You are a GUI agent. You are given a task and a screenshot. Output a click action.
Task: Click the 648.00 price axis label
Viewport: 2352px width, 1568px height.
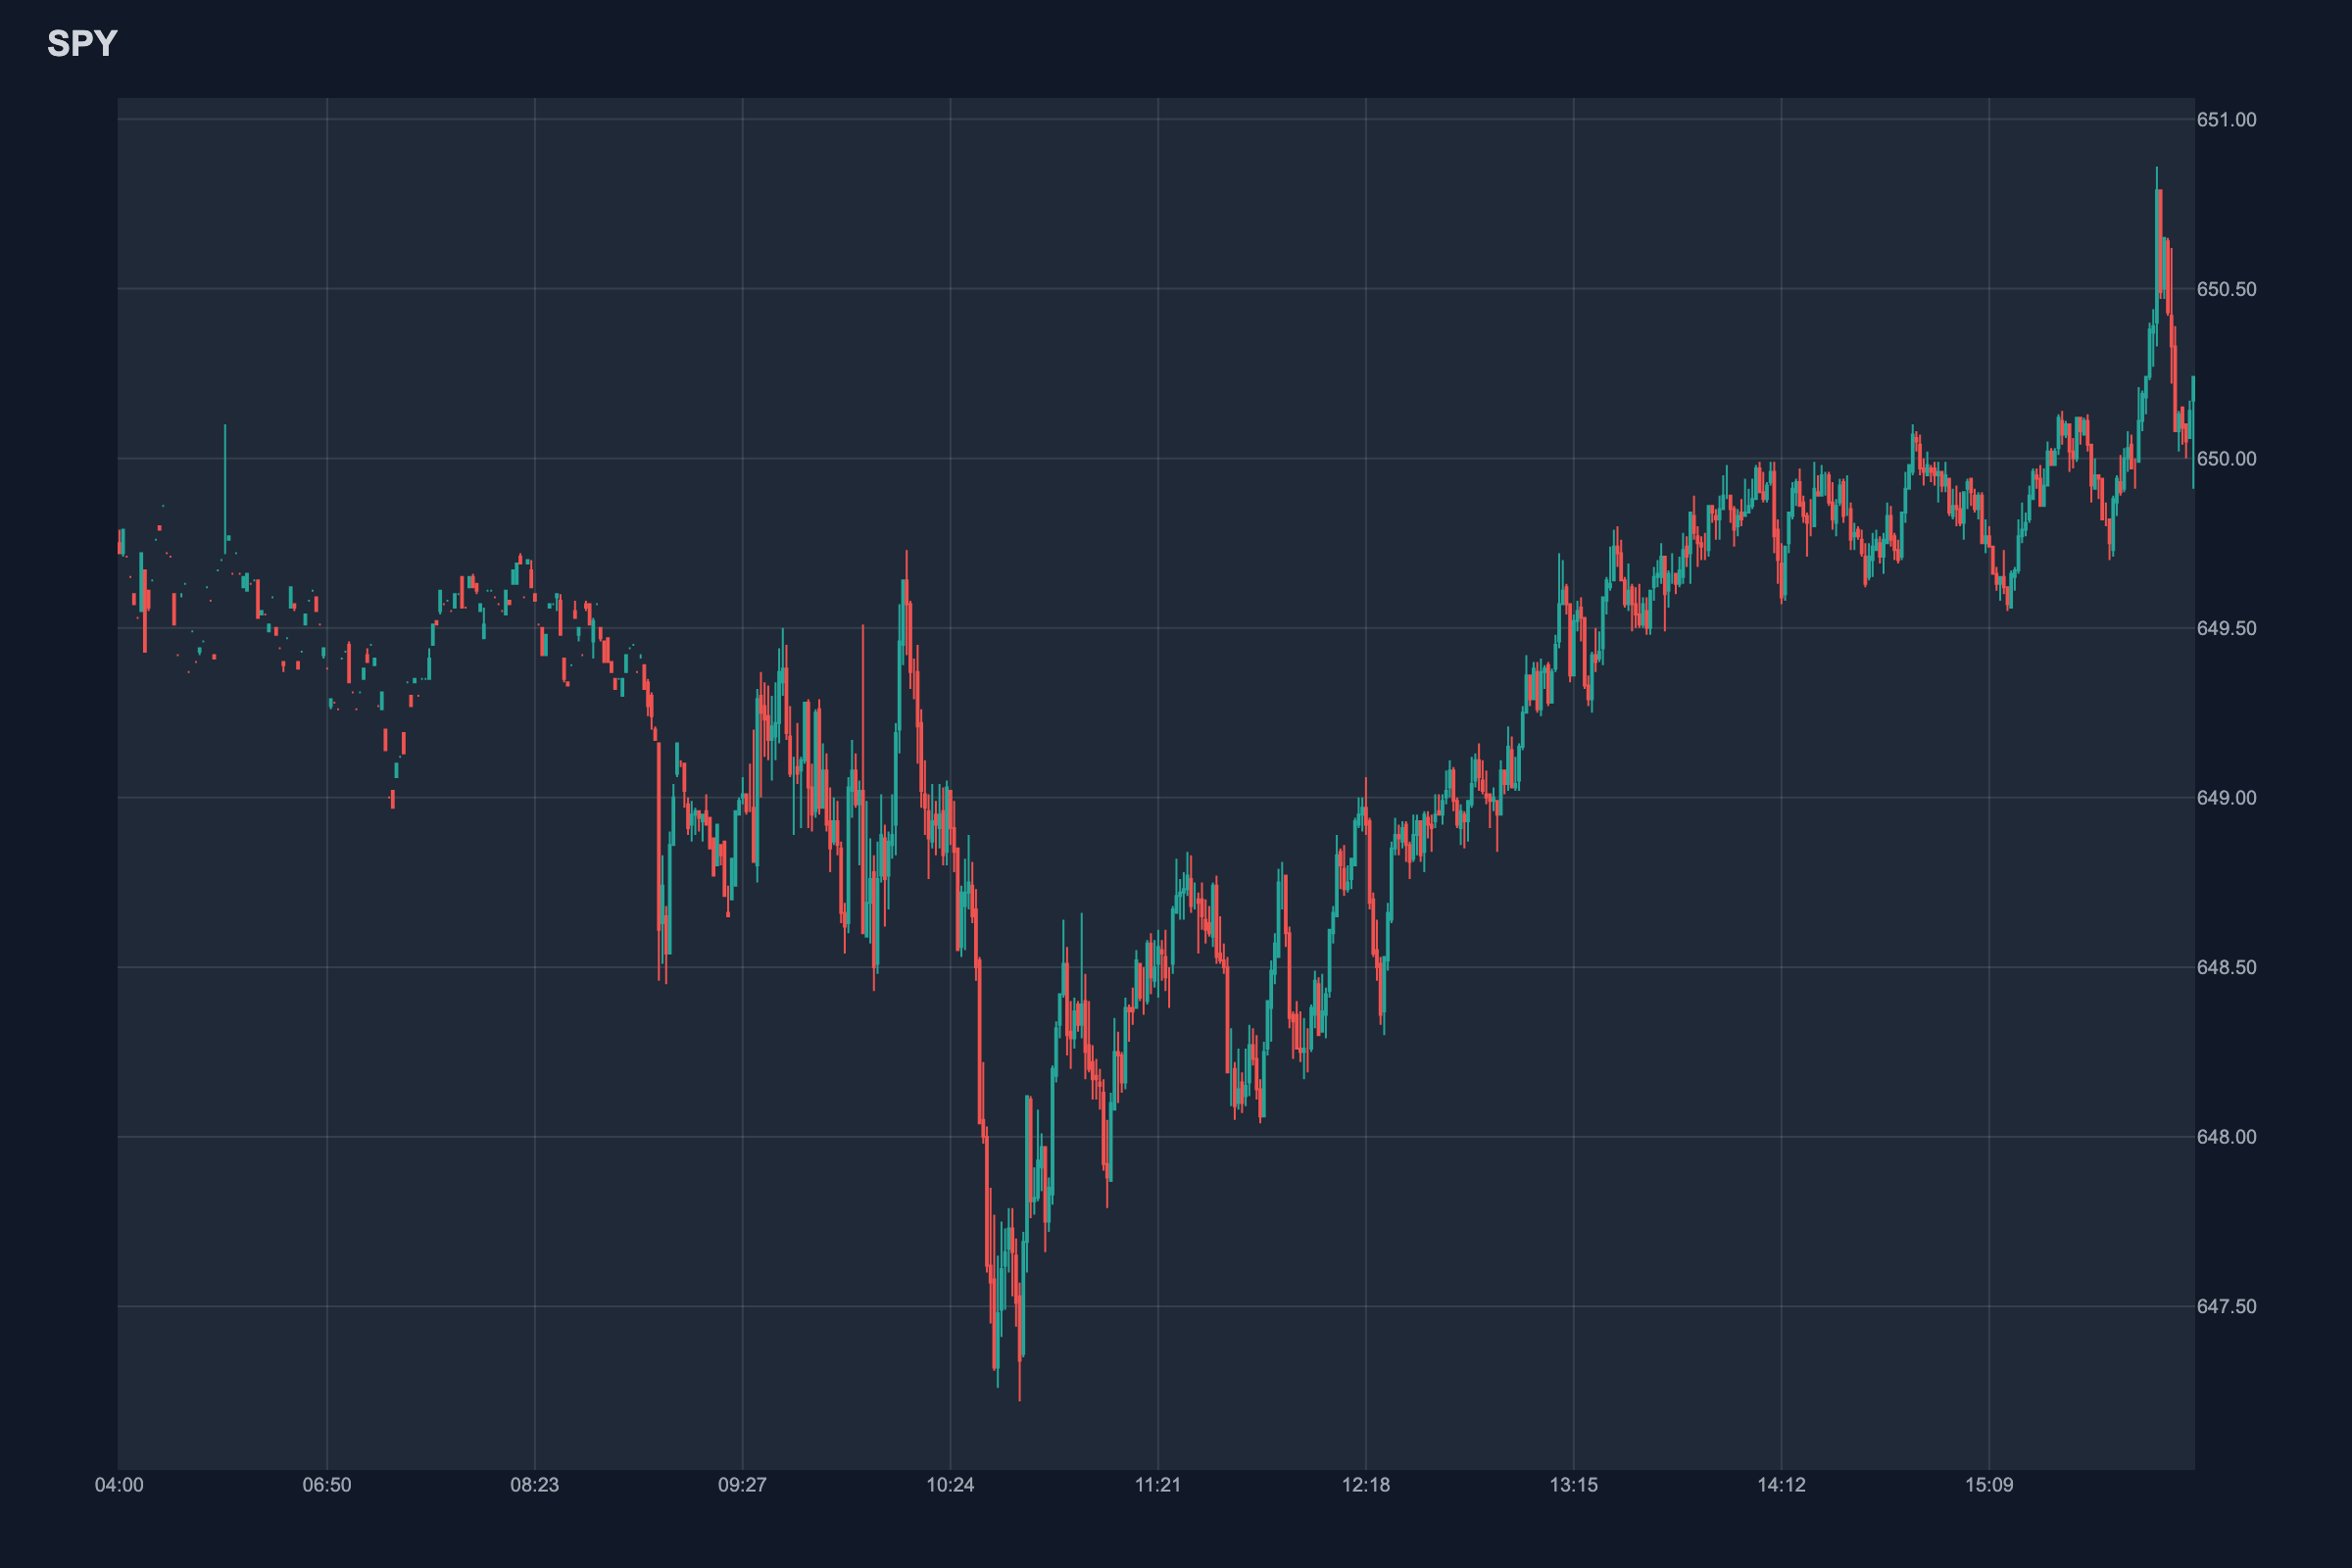2226,1137
